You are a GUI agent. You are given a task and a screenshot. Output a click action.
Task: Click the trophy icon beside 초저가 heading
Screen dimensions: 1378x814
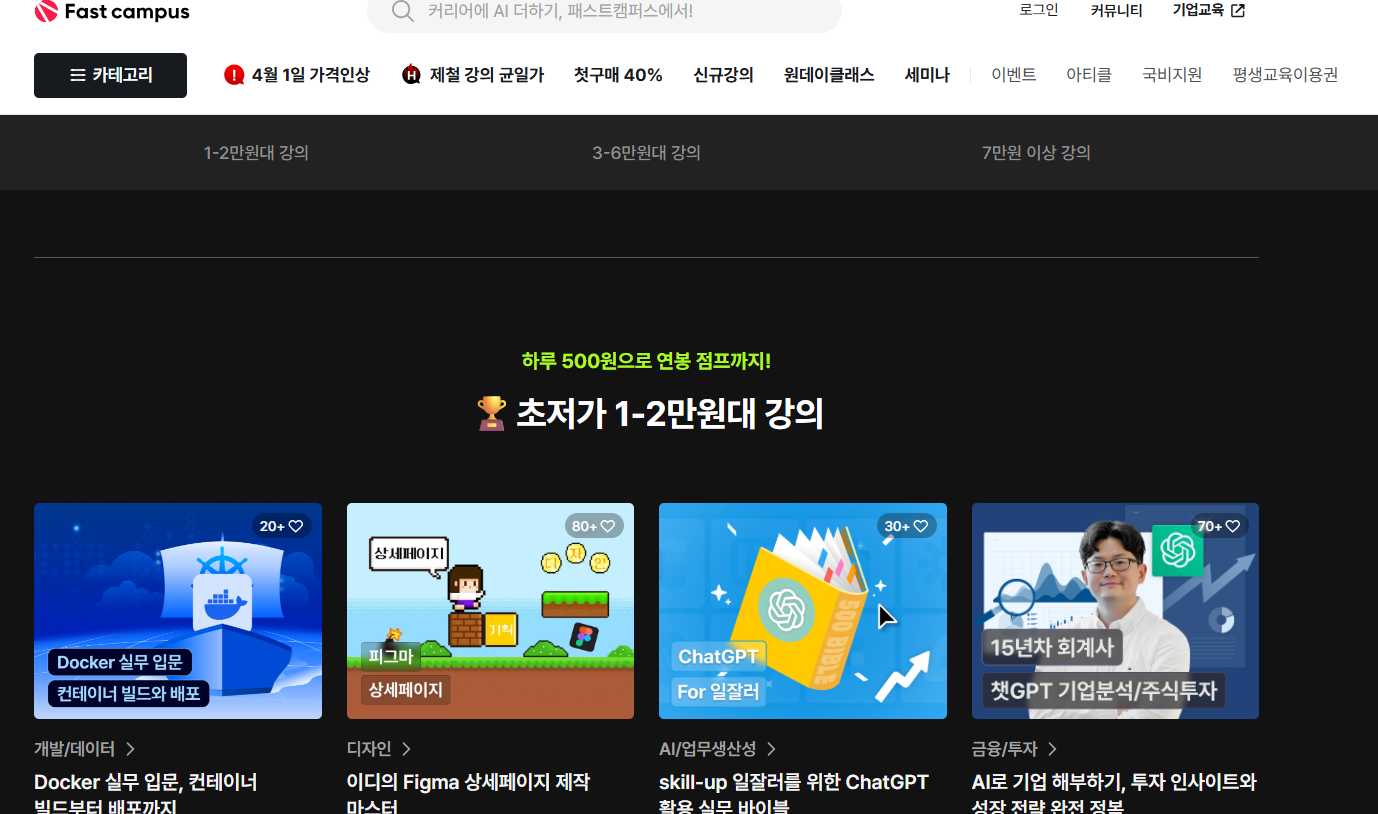(491, 413)
